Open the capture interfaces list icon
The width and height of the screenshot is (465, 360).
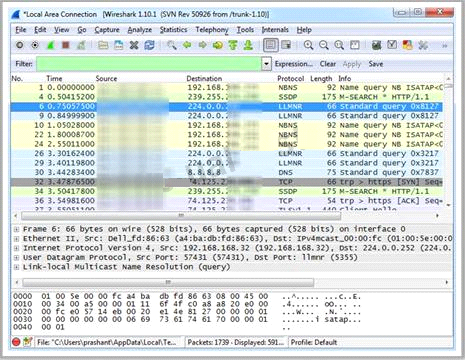pyautogui.click(x=20, y=45)
